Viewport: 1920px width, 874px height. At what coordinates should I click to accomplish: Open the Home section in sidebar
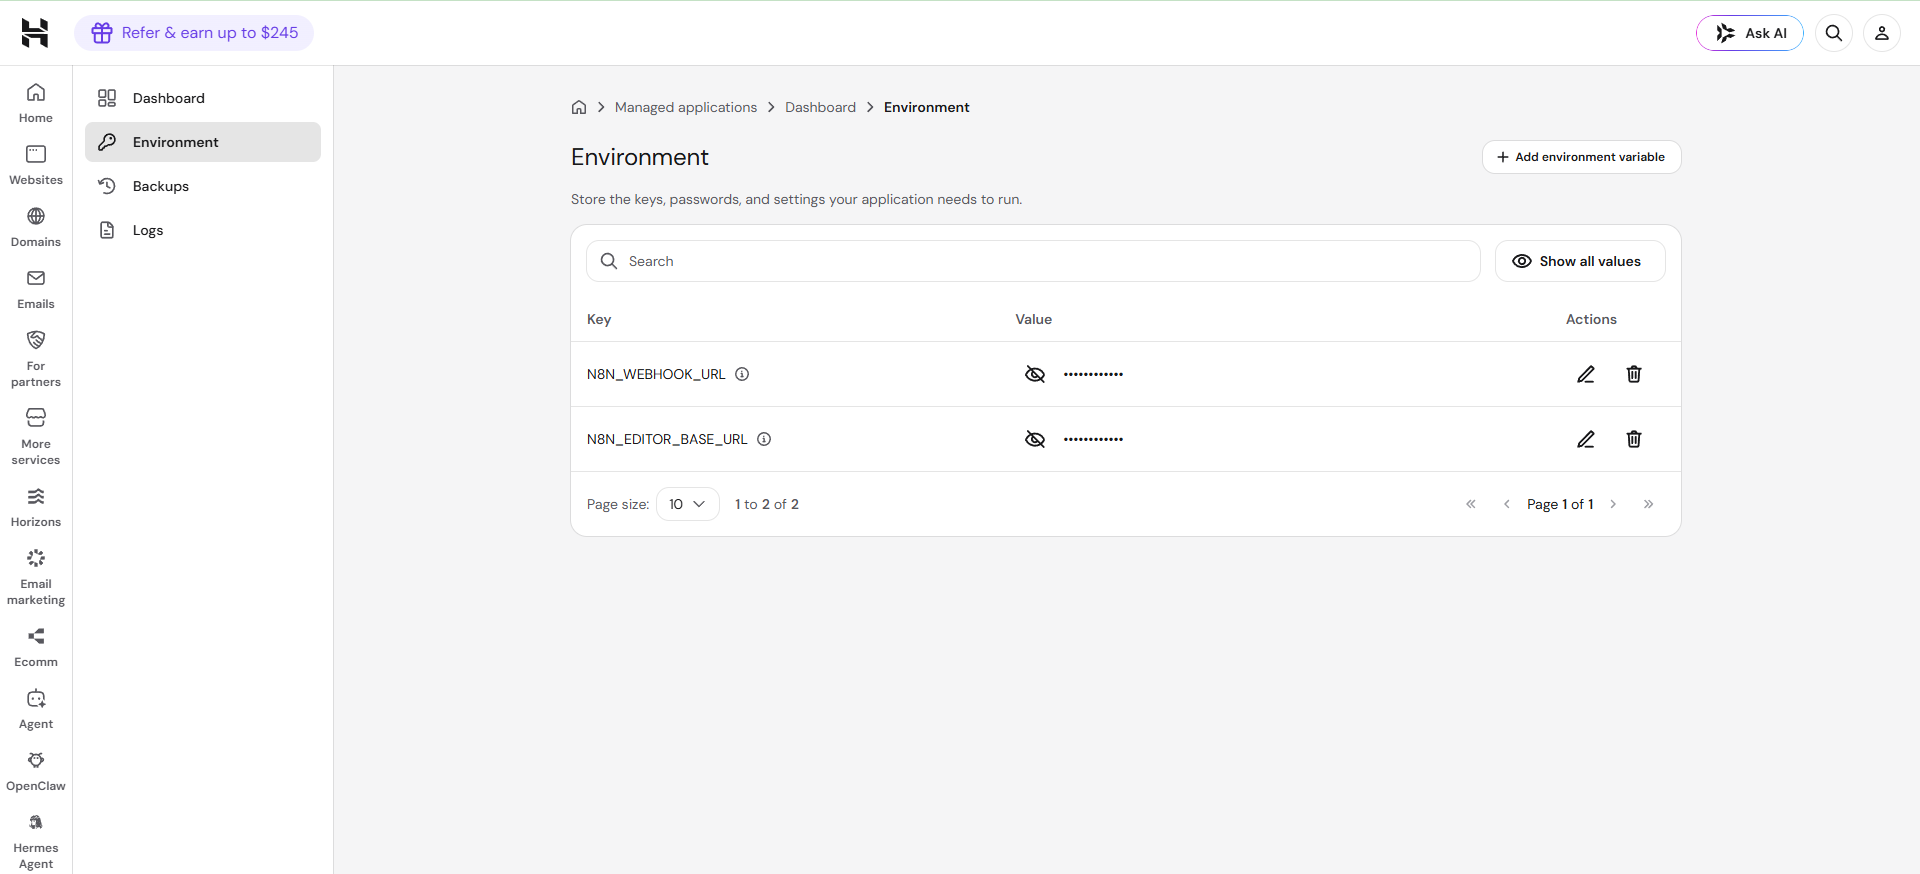36,104
